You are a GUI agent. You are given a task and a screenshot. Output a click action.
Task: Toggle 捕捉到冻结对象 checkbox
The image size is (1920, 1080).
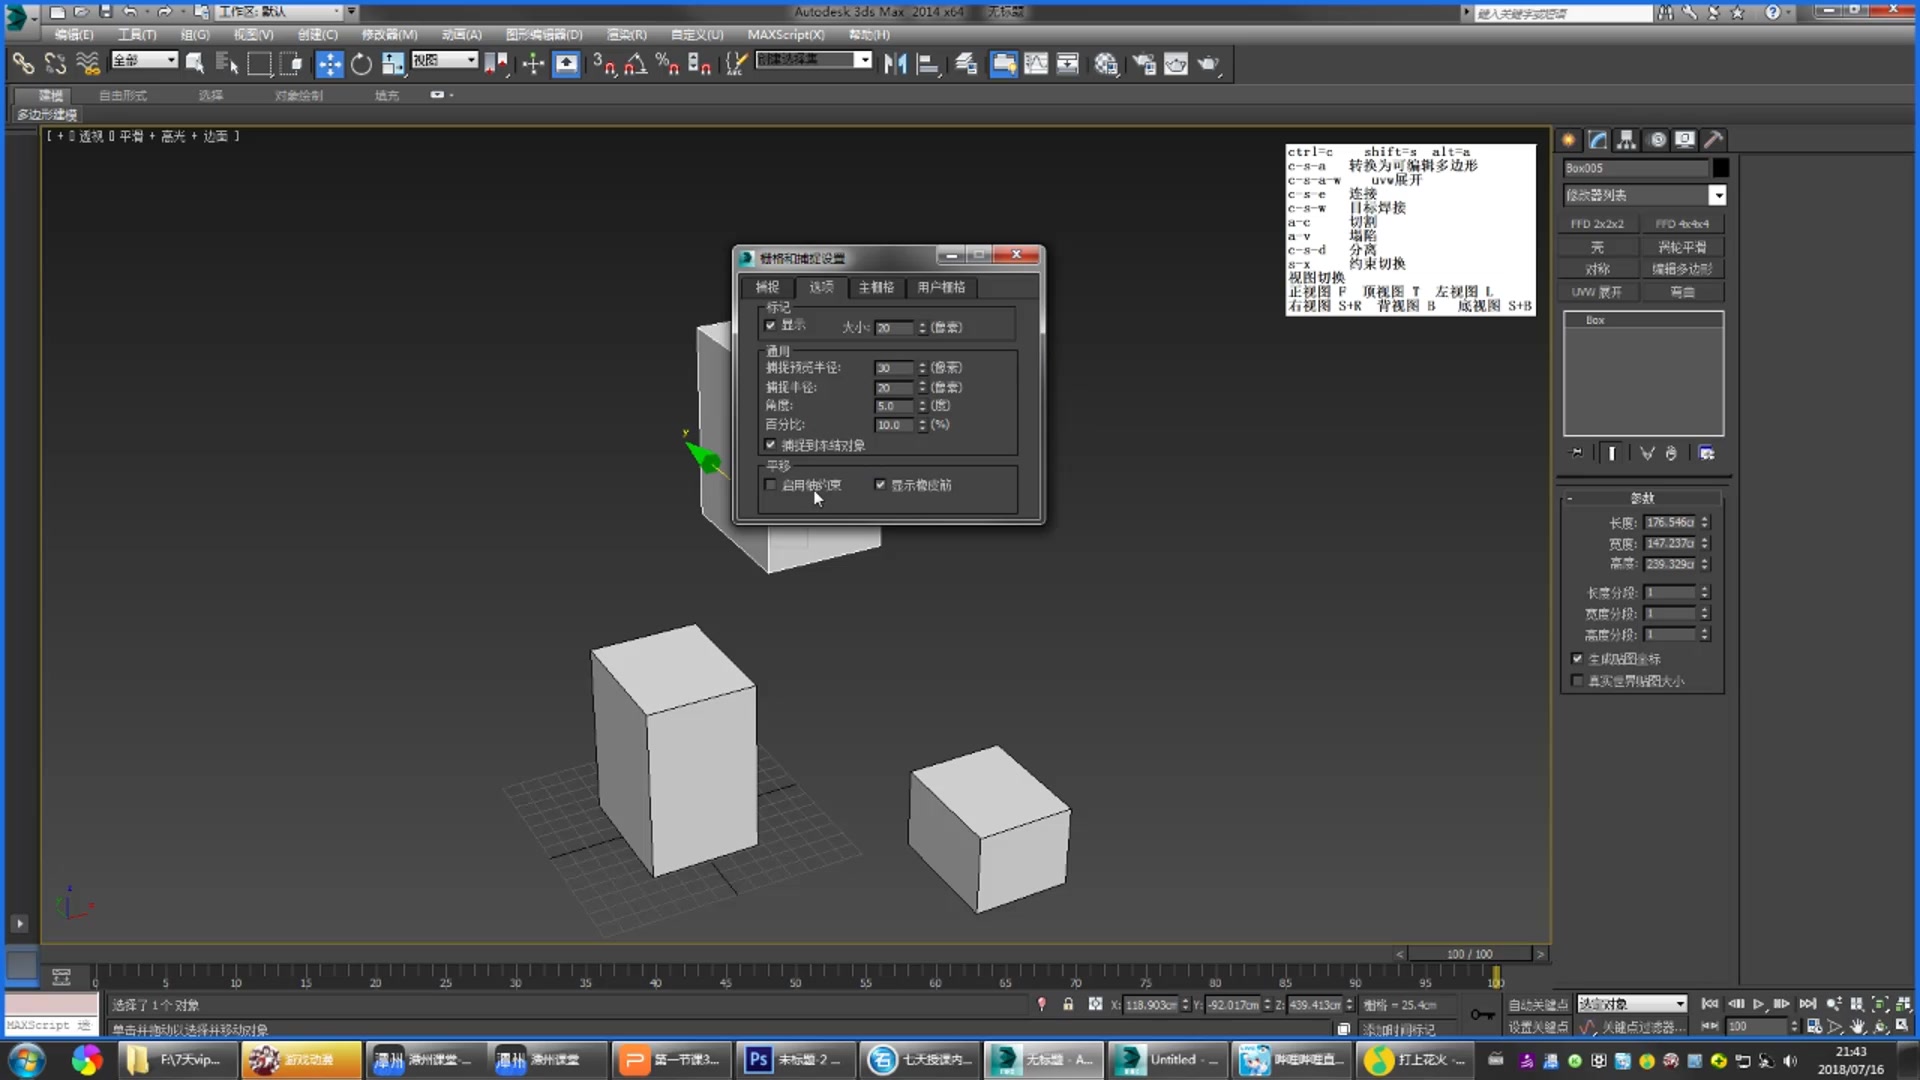pyautogui.click(x=770, y=445)
